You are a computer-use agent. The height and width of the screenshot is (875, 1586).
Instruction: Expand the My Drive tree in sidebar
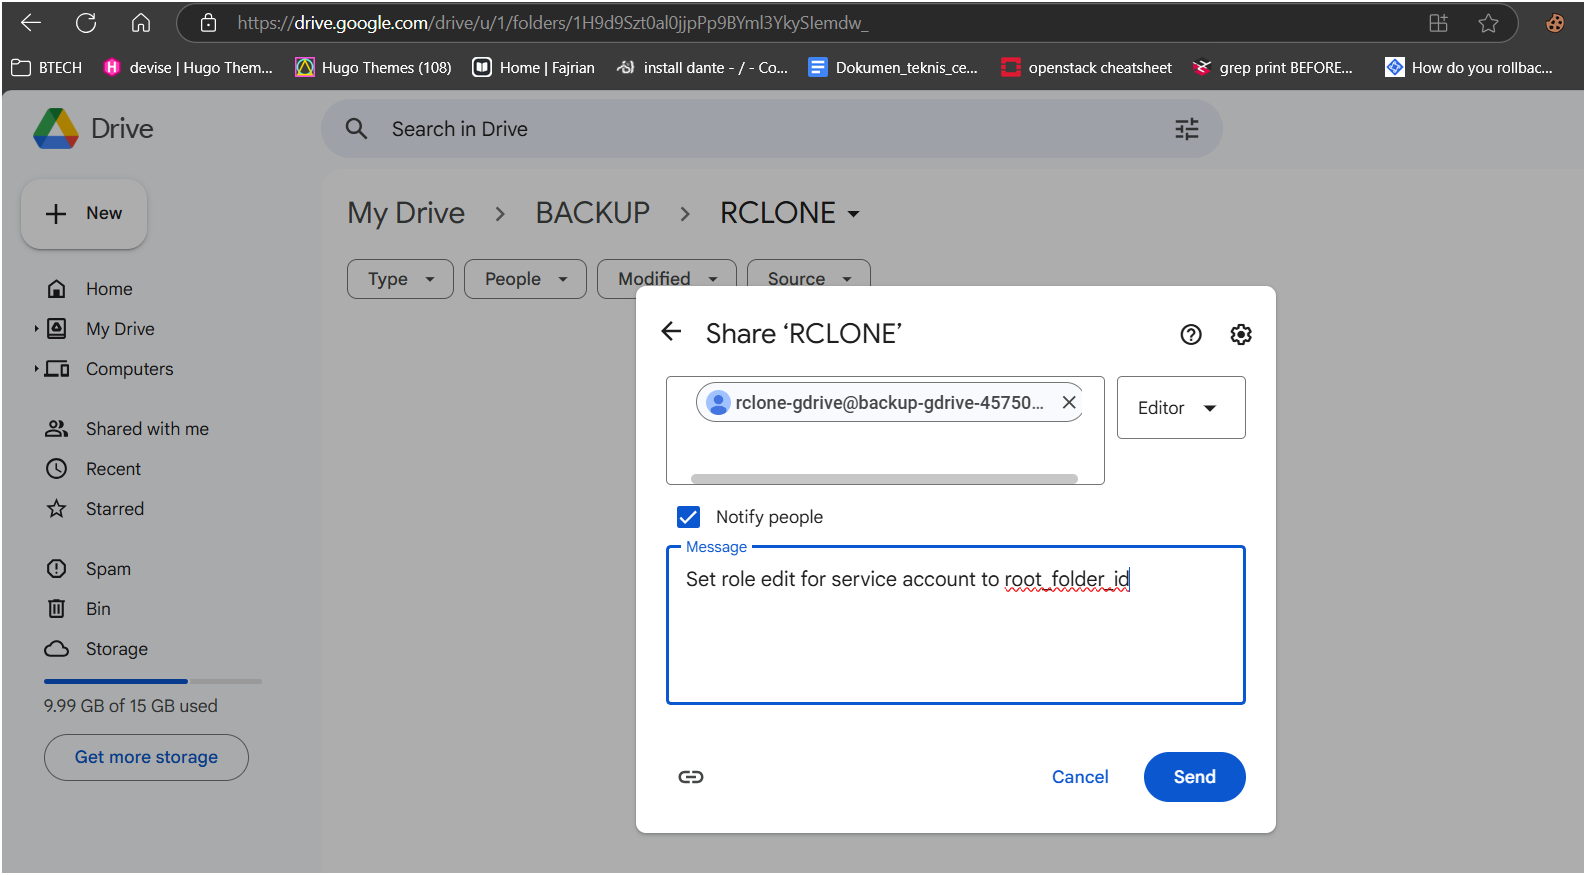(x=37, y=329)
